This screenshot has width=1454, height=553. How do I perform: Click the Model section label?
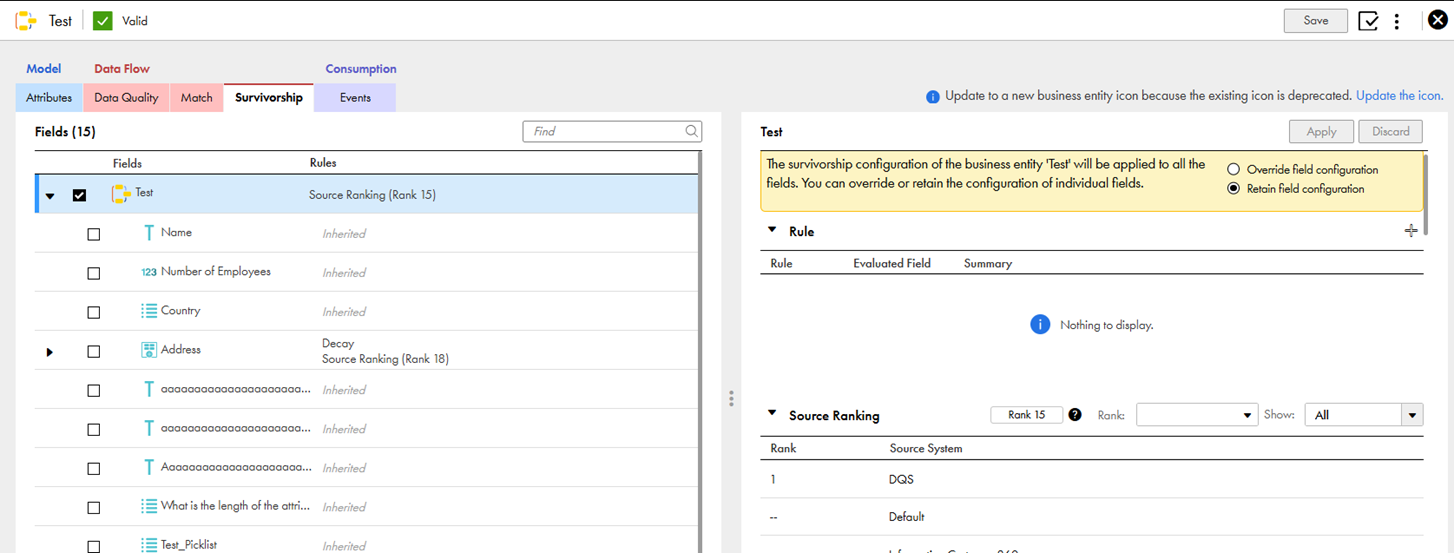(x=44, y=69)
